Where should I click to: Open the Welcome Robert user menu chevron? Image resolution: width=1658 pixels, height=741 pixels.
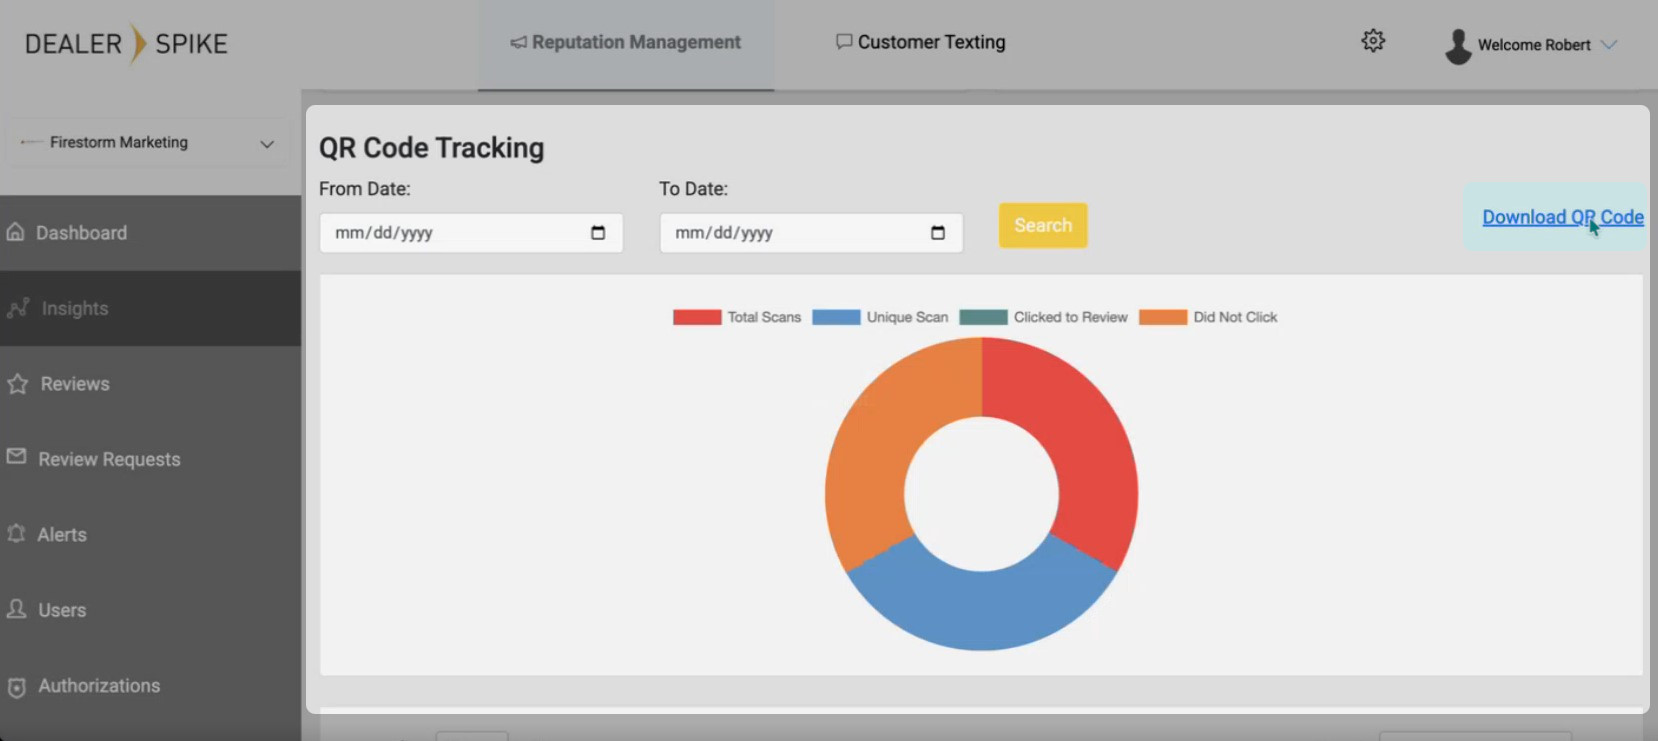tap(1609, 45)
